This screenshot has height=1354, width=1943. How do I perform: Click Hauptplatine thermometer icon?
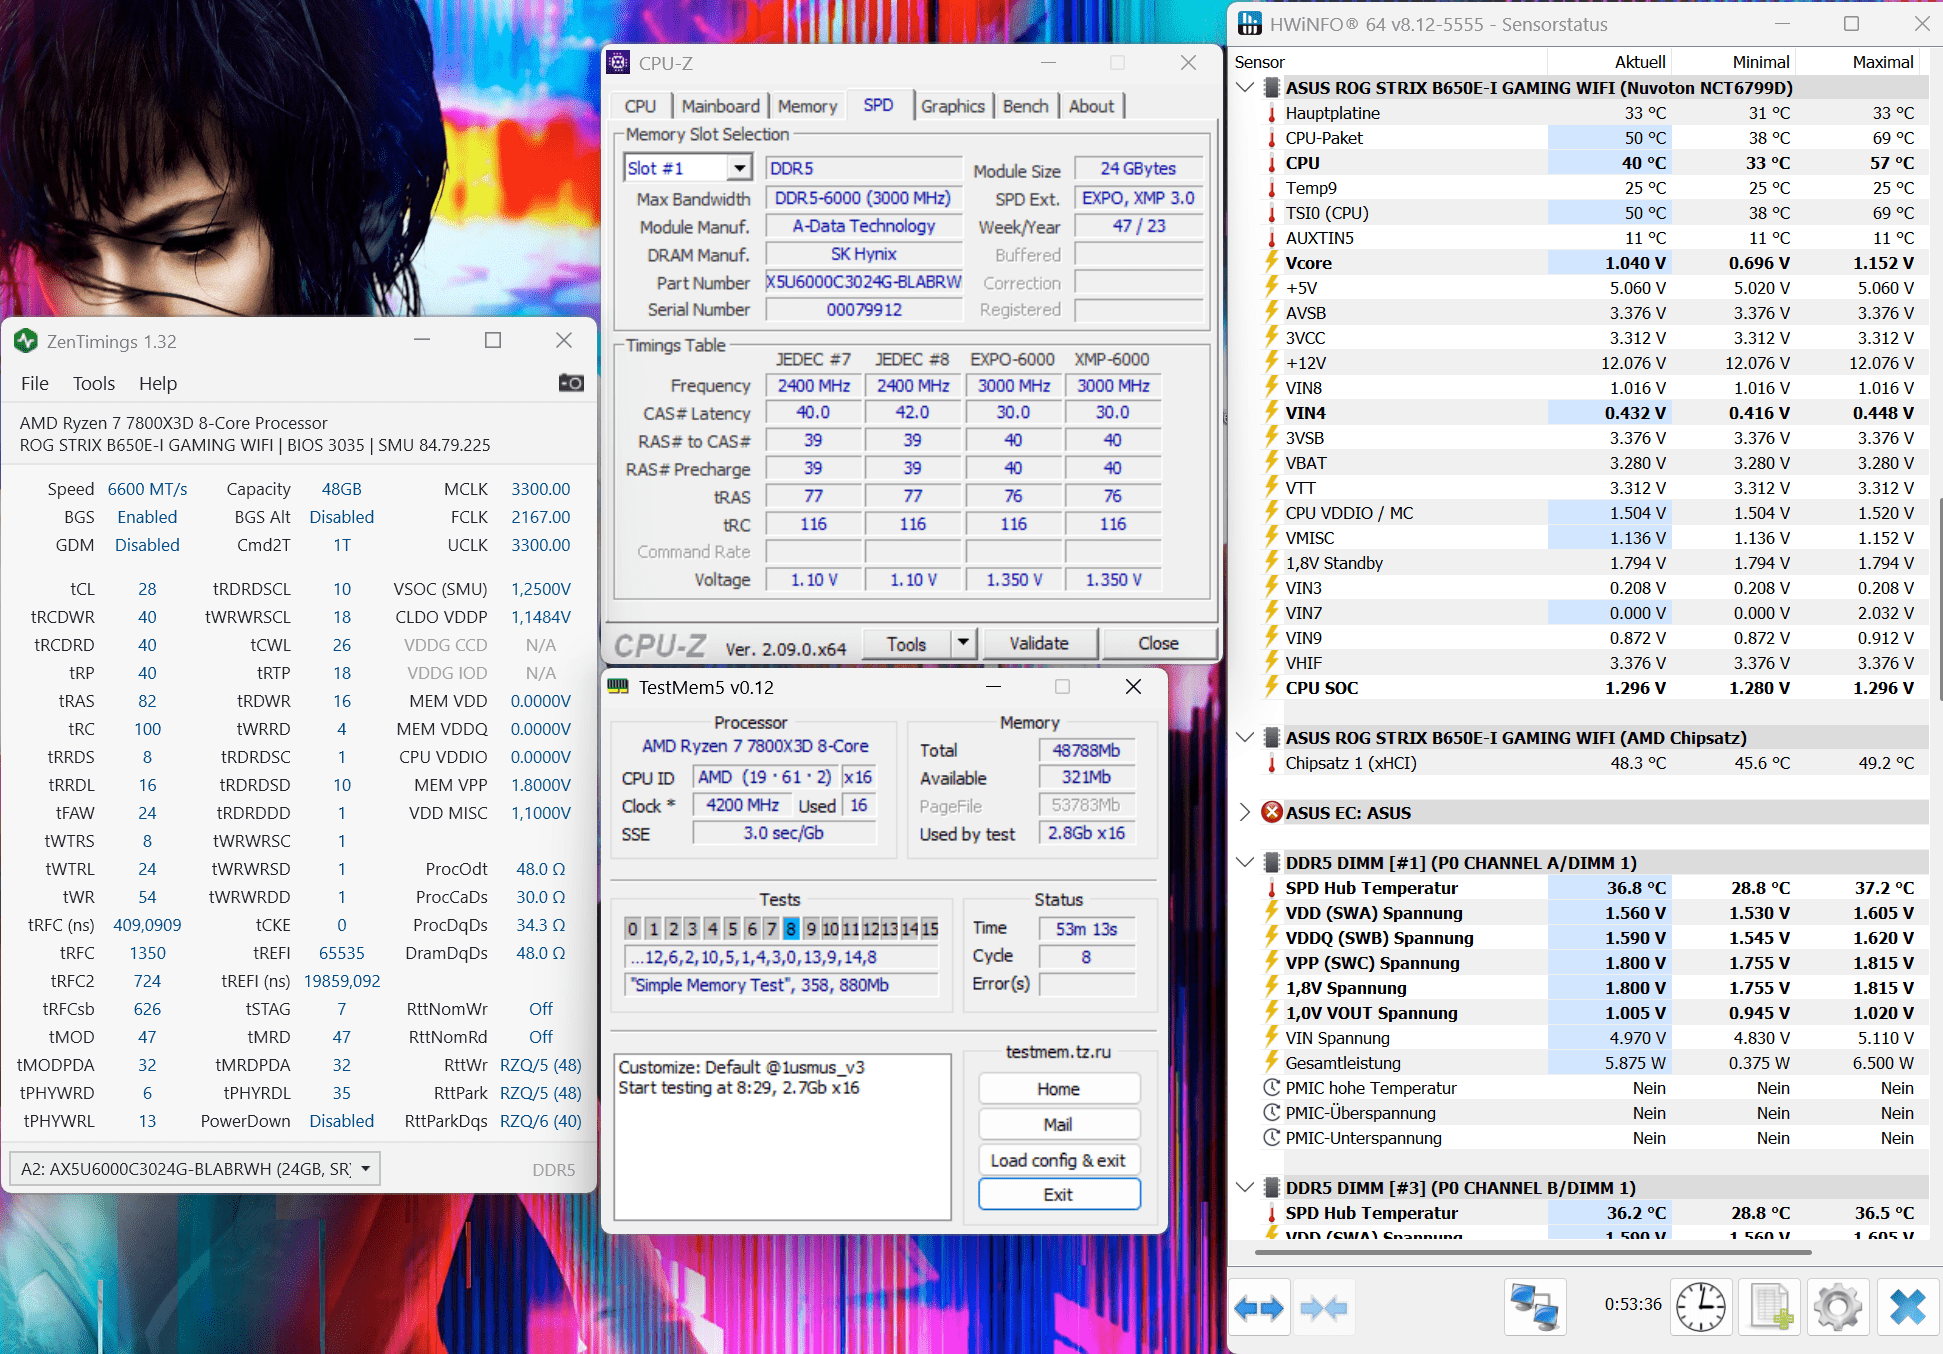(x=1272, y=113)
